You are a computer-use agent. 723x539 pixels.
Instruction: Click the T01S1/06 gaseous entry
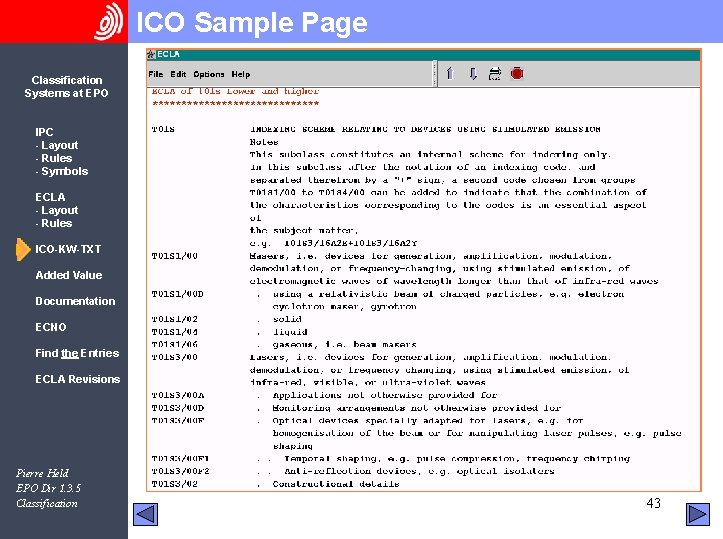(175, 344)
